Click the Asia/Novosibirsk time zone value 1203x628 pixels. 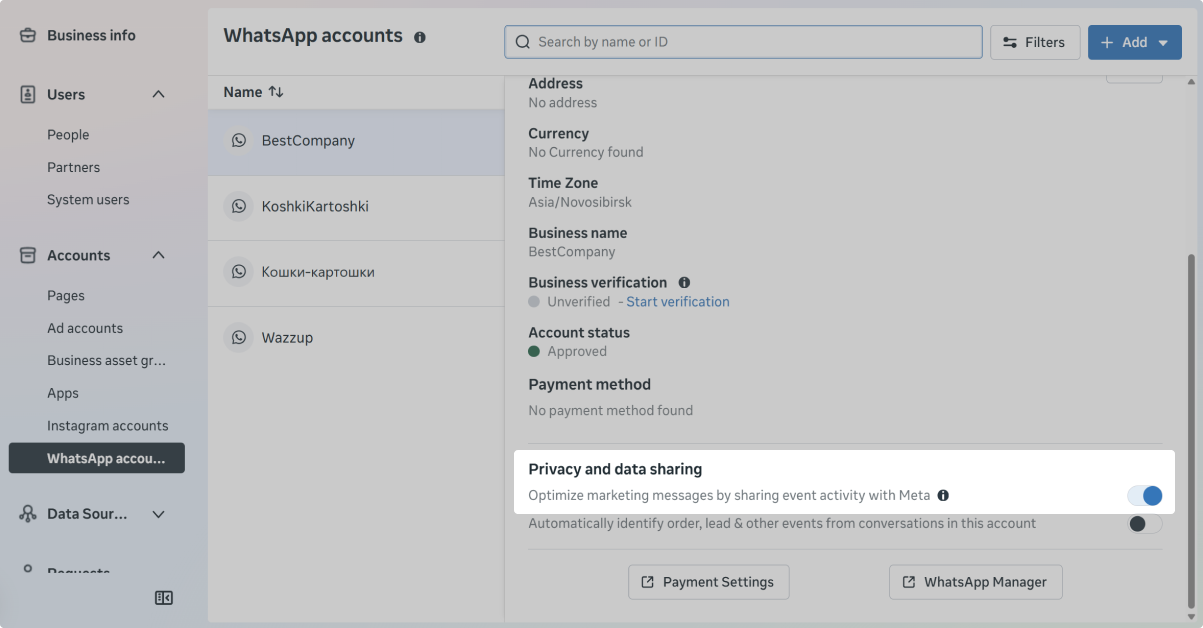[580, 202]
